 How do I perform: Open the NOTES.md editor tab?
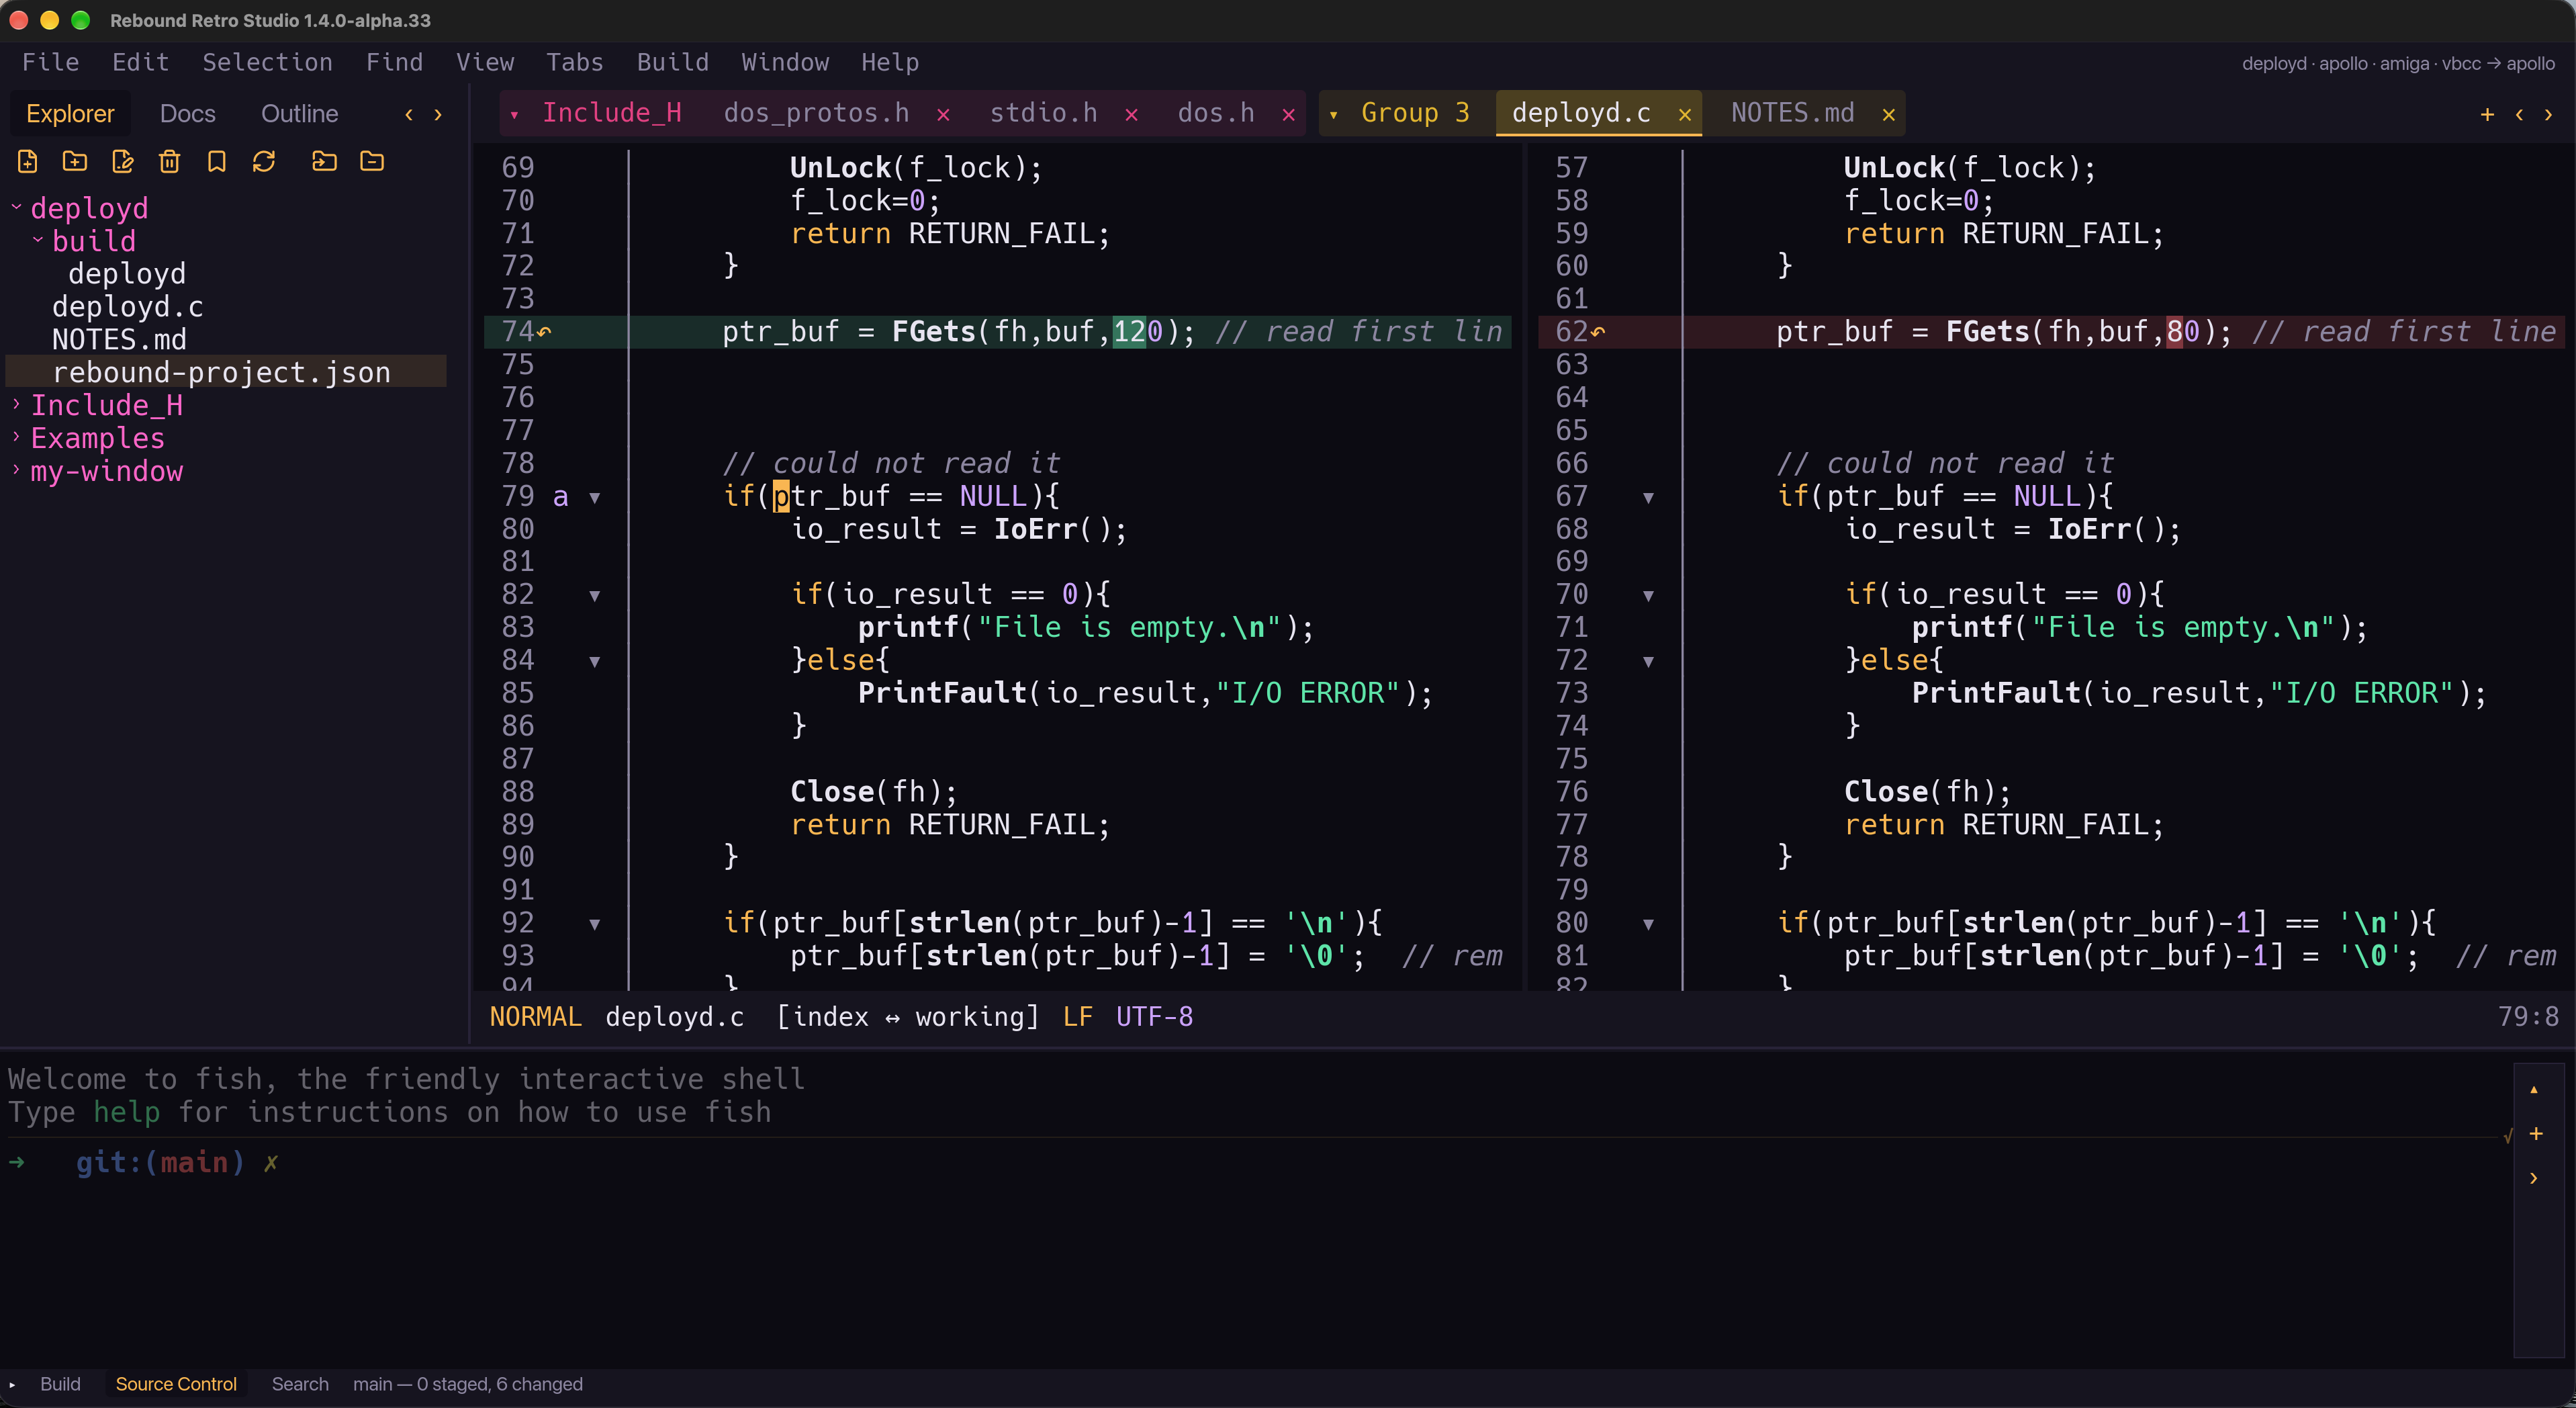pos(1792,113)
